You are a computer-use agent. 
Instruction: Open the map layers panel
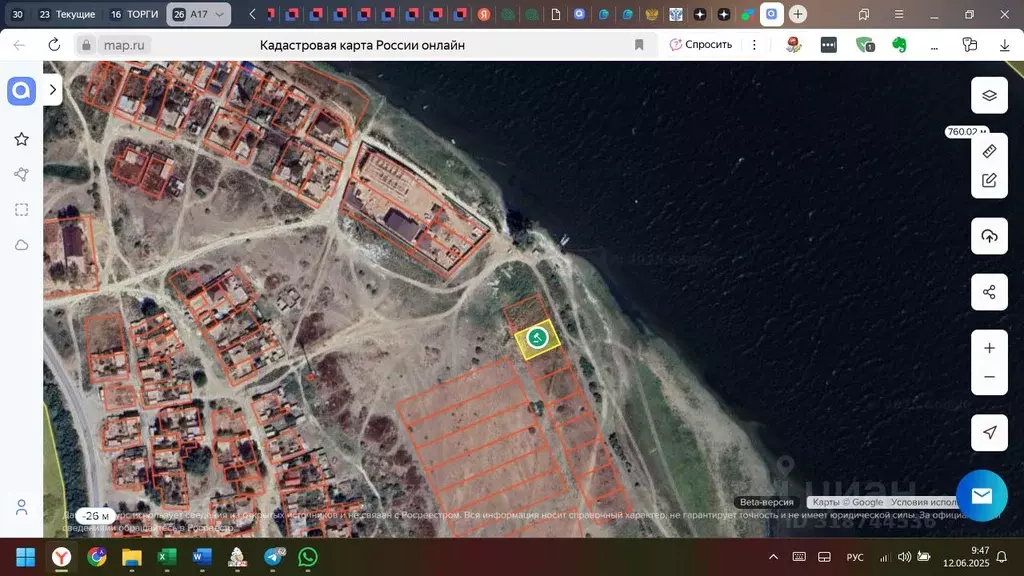989,95
